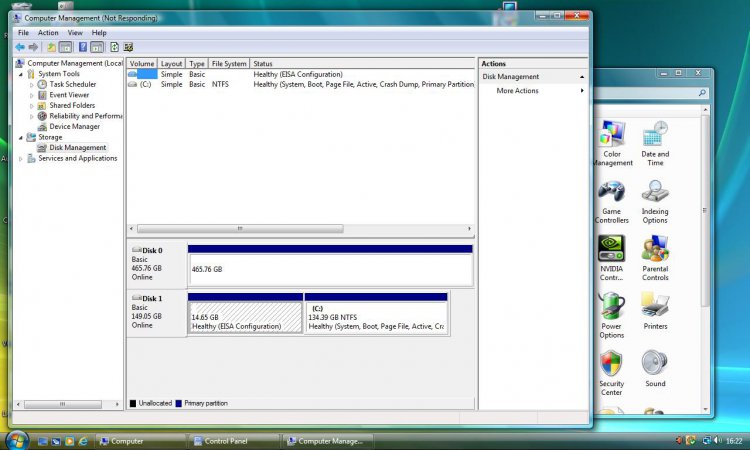Select Computer Management (Local) root node
Viewport: 750px width, 450px height.
tap(69, 63)
